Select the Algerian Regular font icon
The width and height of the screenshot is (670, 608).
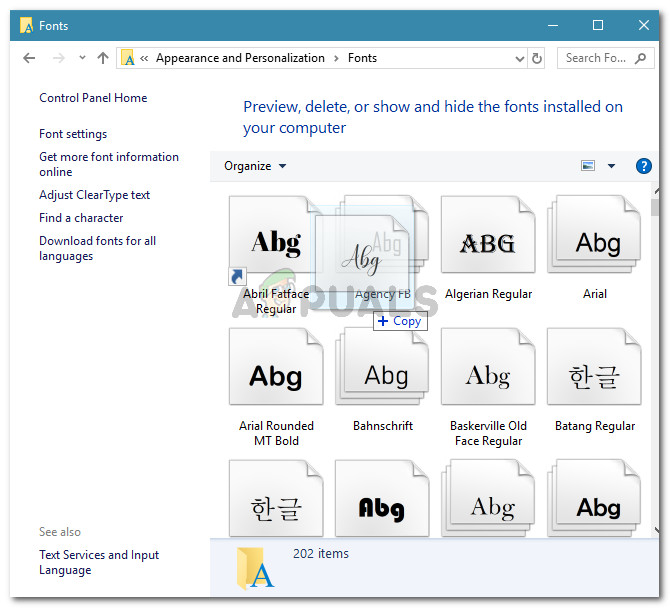488,235
